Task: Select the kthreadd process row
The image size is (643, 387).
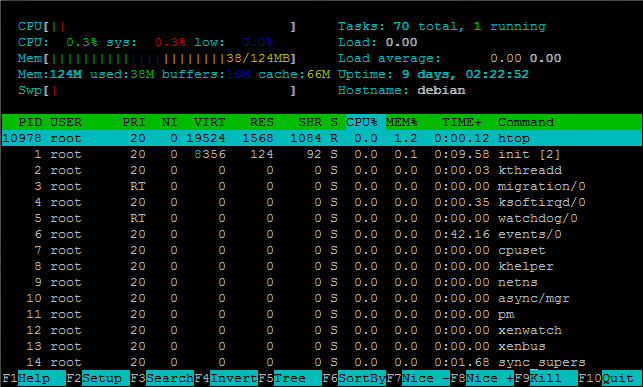Action: [x=322, y=170]
